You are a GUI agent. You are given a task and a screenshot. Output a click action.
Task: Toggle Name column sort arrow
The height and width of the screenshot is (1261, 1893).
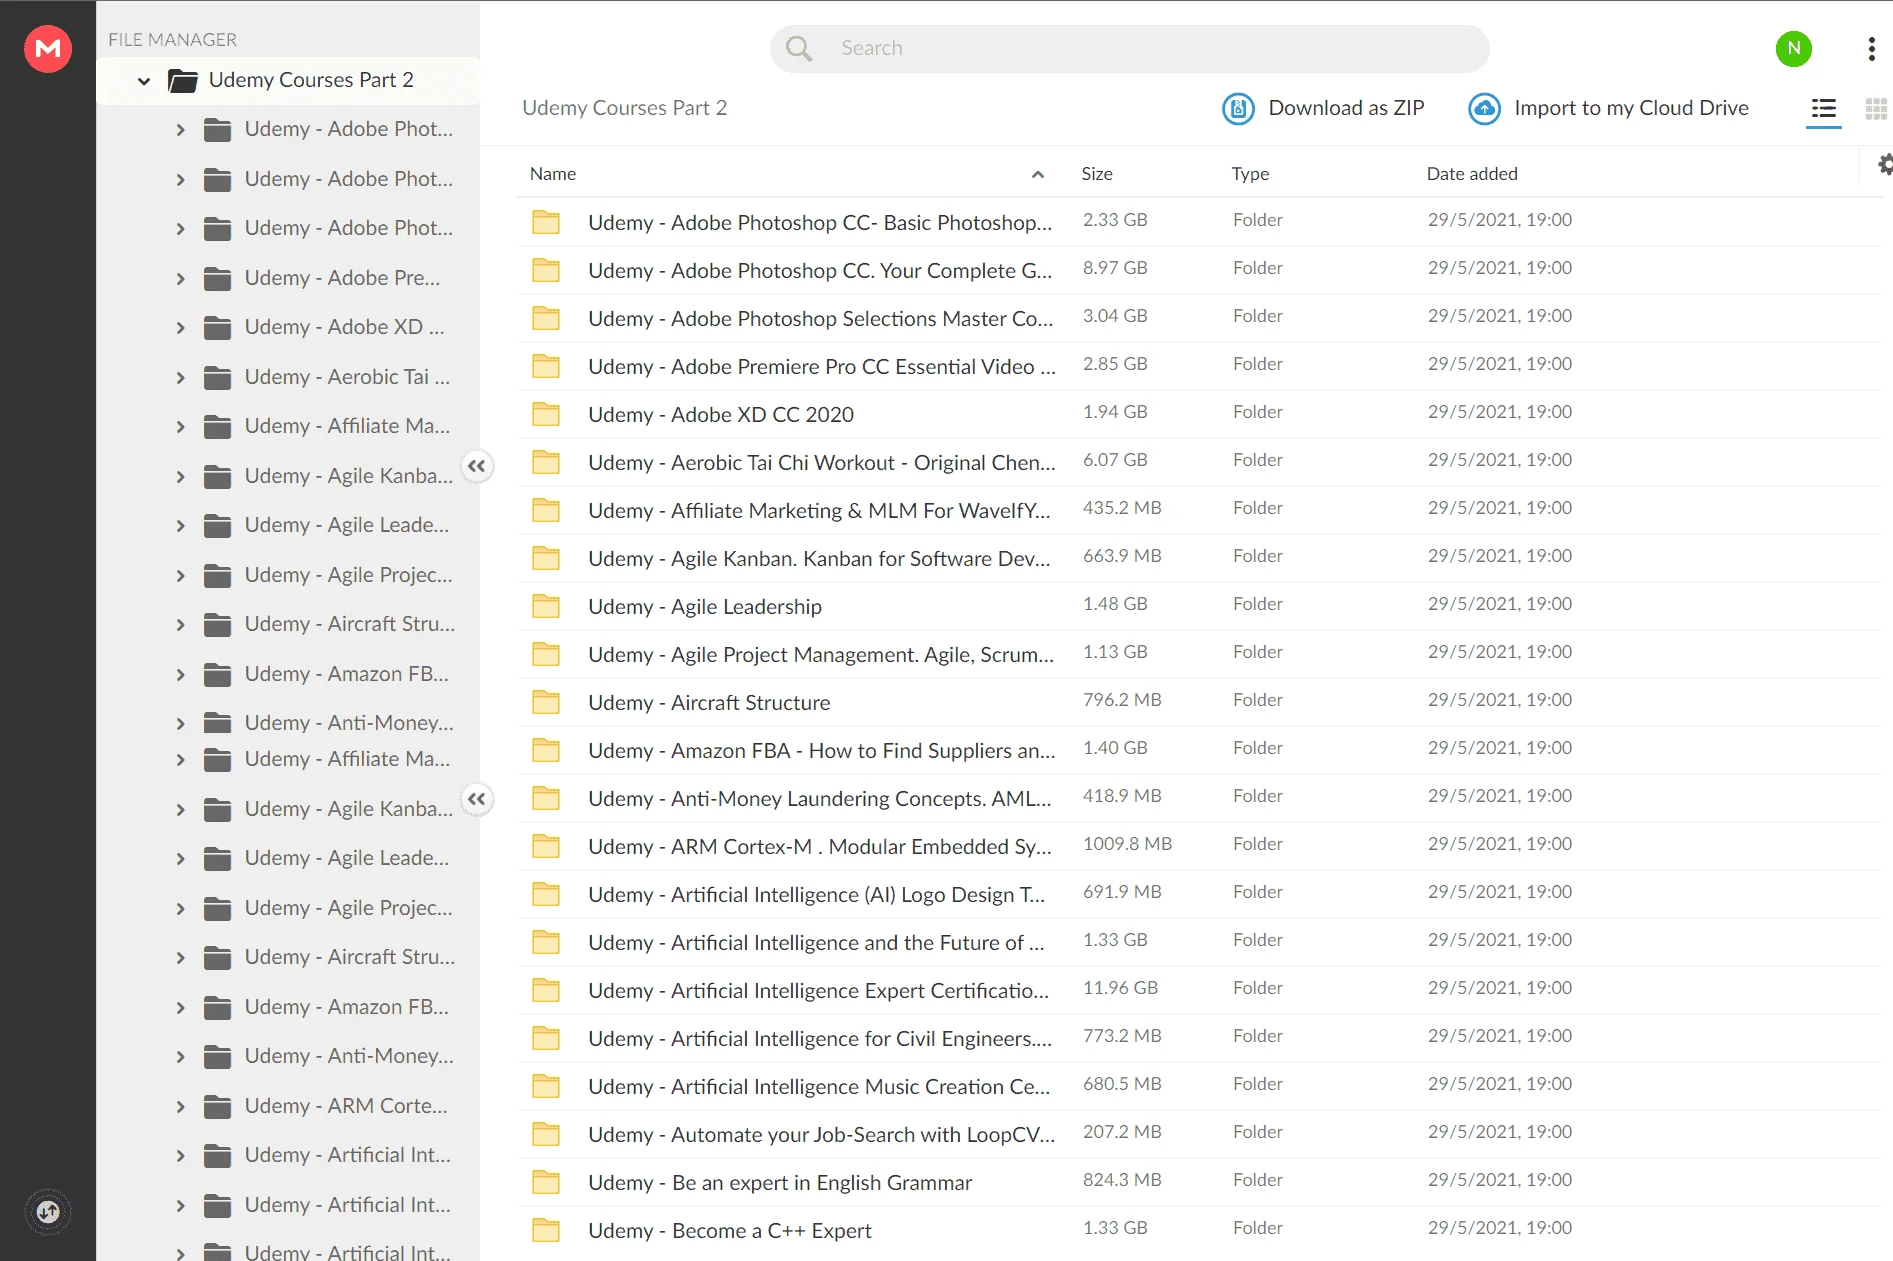tap(1038, 174)
